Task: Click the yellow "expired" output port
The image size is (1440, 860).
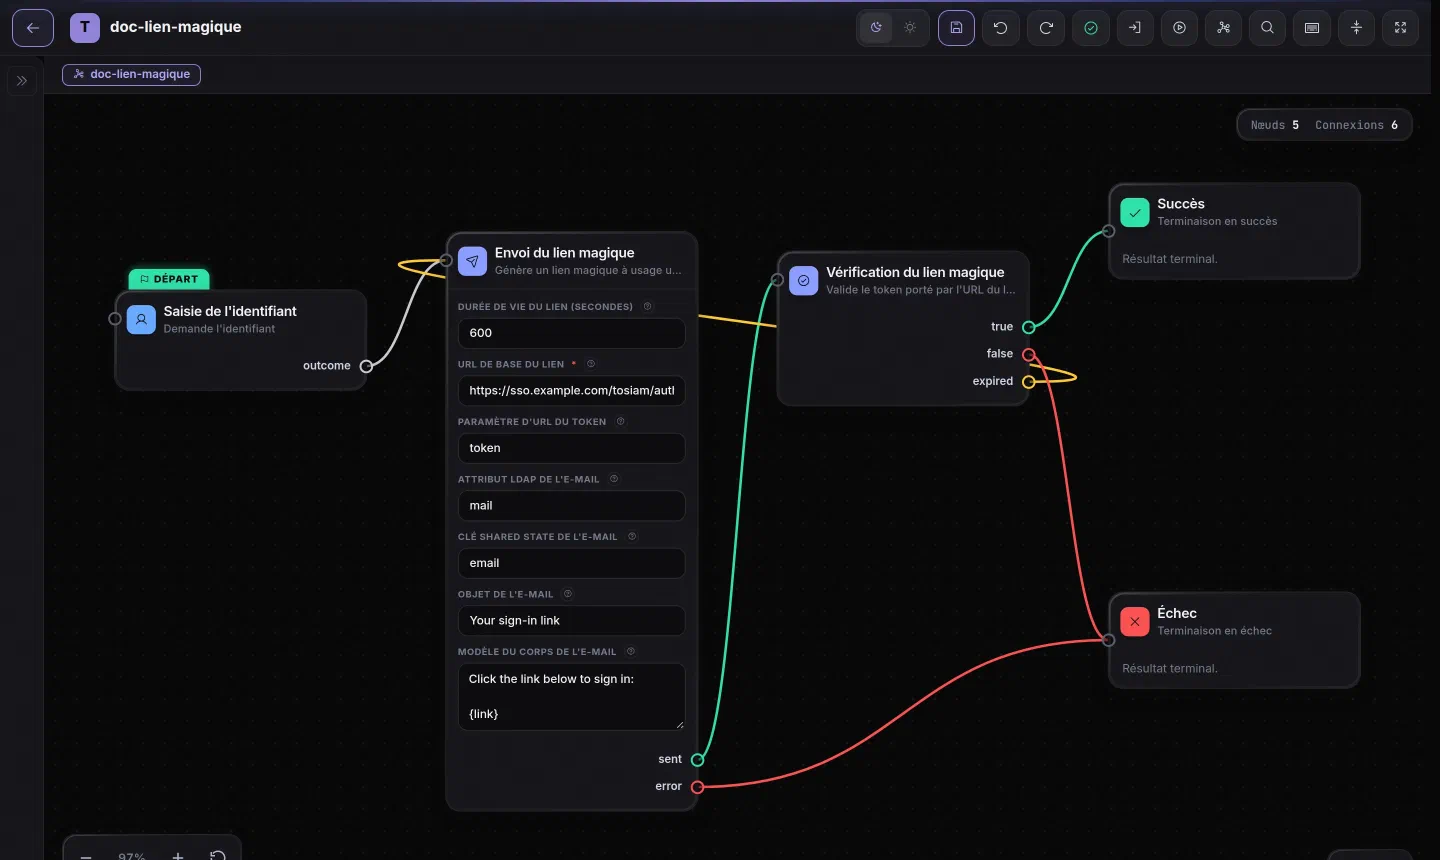Action: click(1028, 381)
